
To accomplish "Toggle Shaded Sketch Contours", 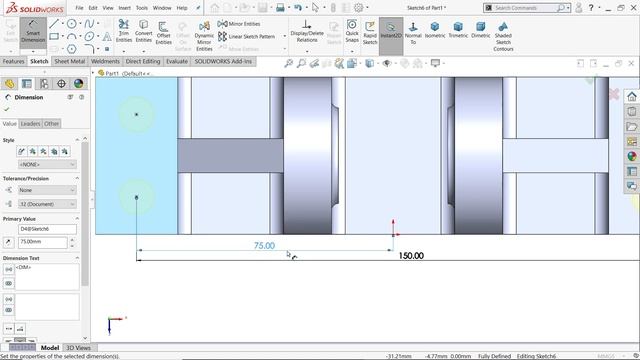I will coord(503,36).
